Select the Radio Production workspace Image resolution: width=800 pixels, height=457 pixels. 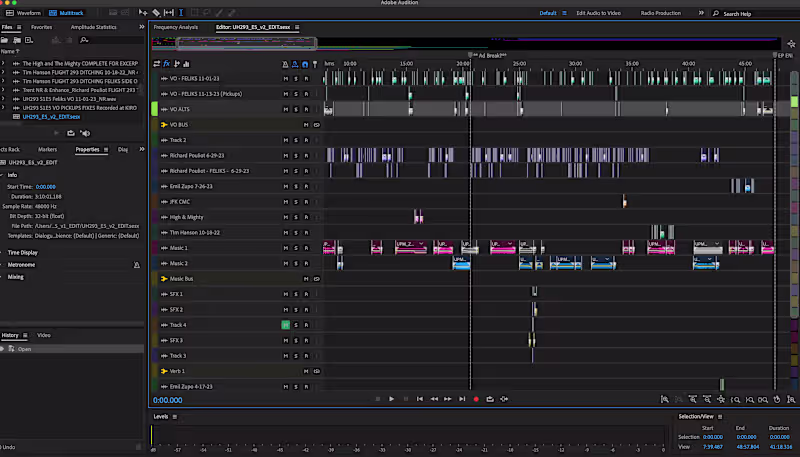(660, 13)
